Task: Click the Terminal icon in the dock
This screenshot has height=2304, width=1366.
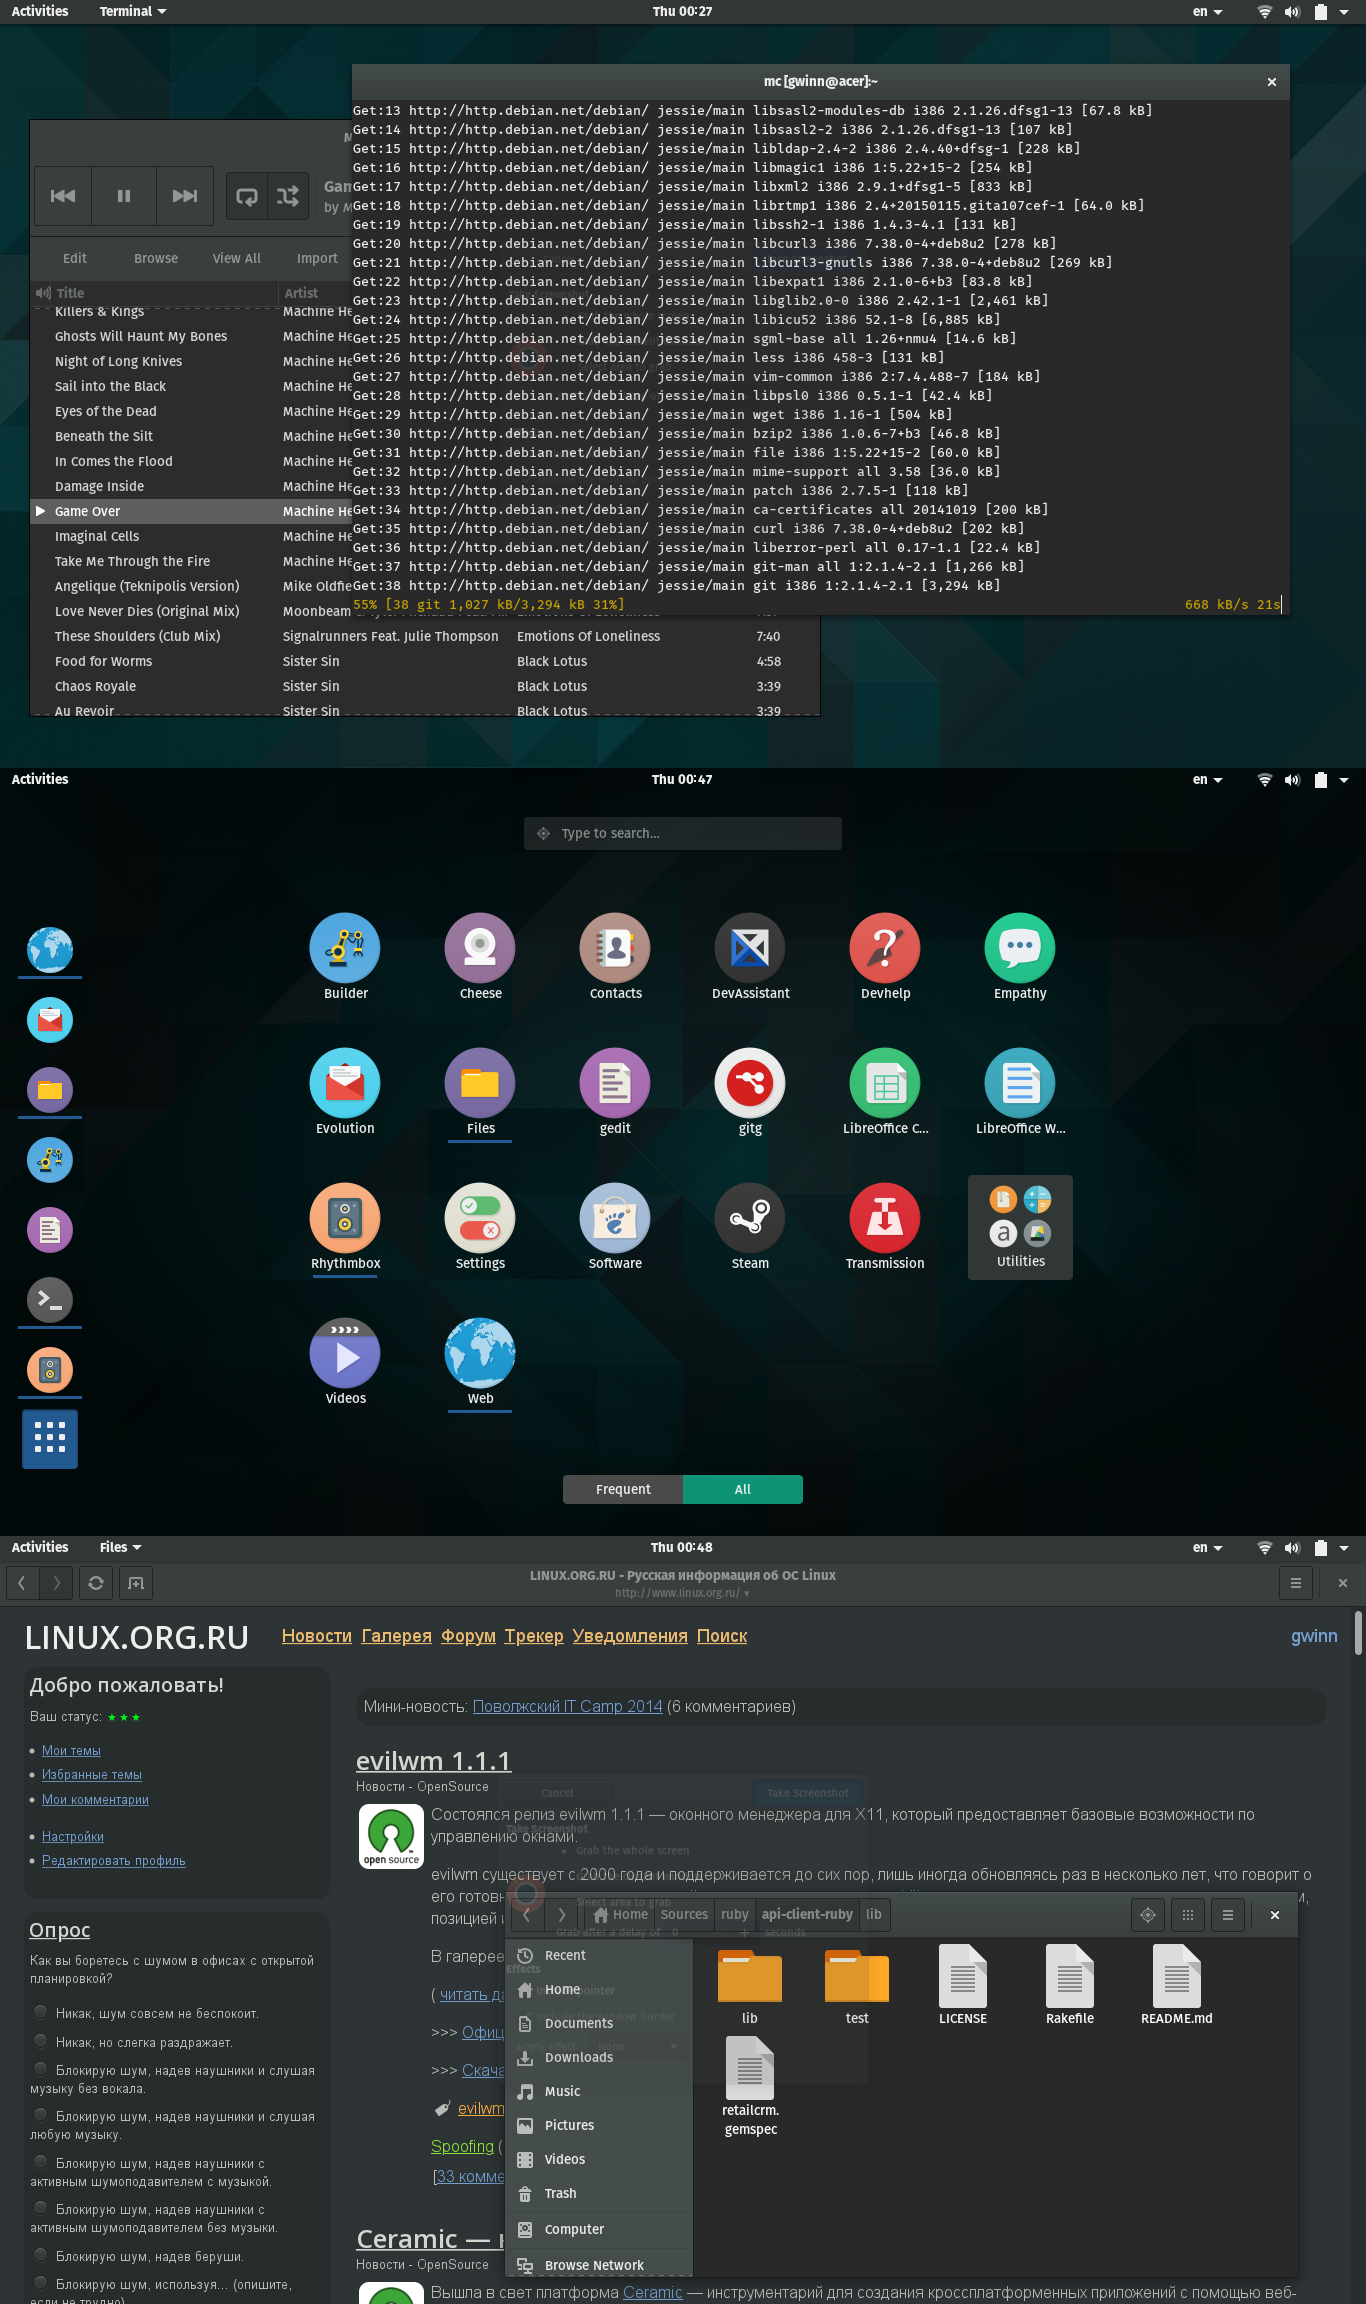Action: (50, 1300)
